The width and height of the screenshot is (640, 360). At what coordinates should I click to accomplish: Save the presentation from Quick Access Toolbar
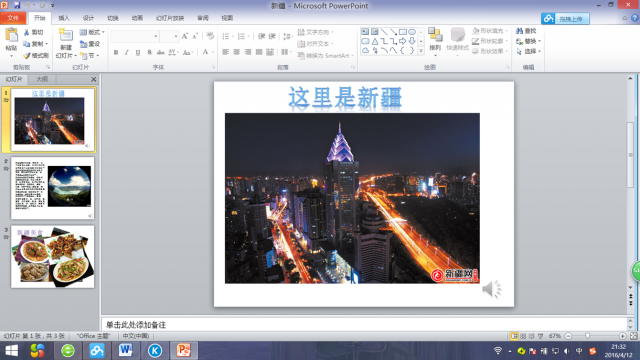pos(17,5)
